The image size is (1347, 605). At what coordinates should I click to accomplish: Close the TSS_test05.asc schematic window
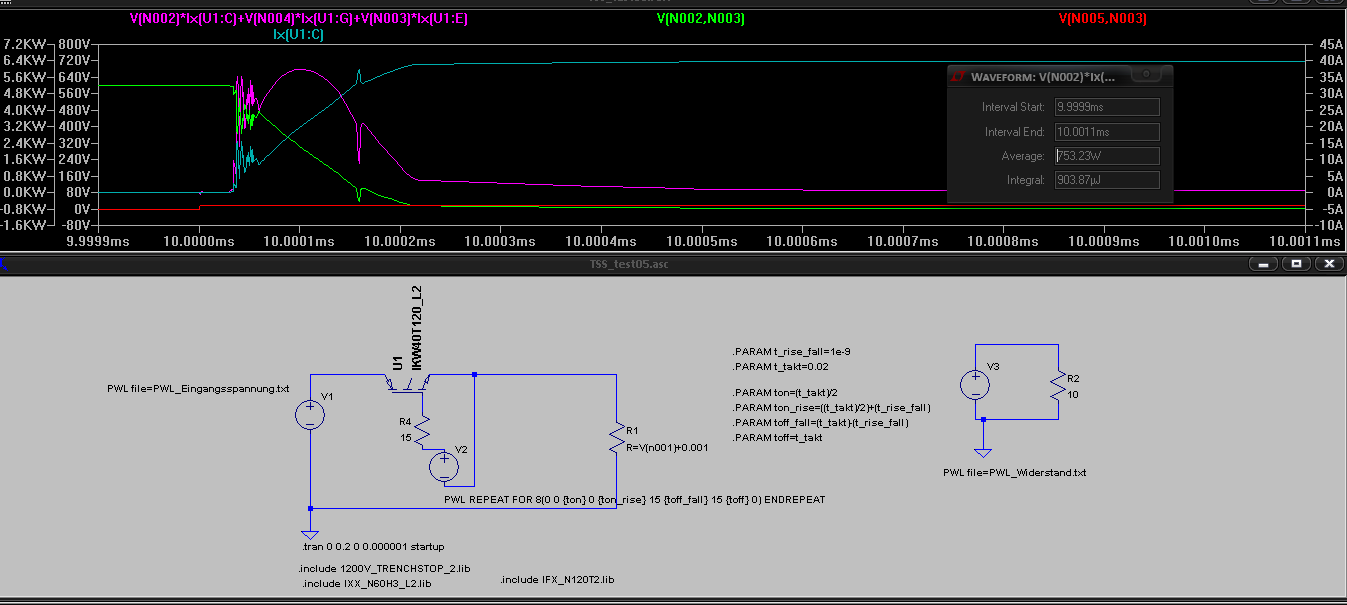point(1328,264)
